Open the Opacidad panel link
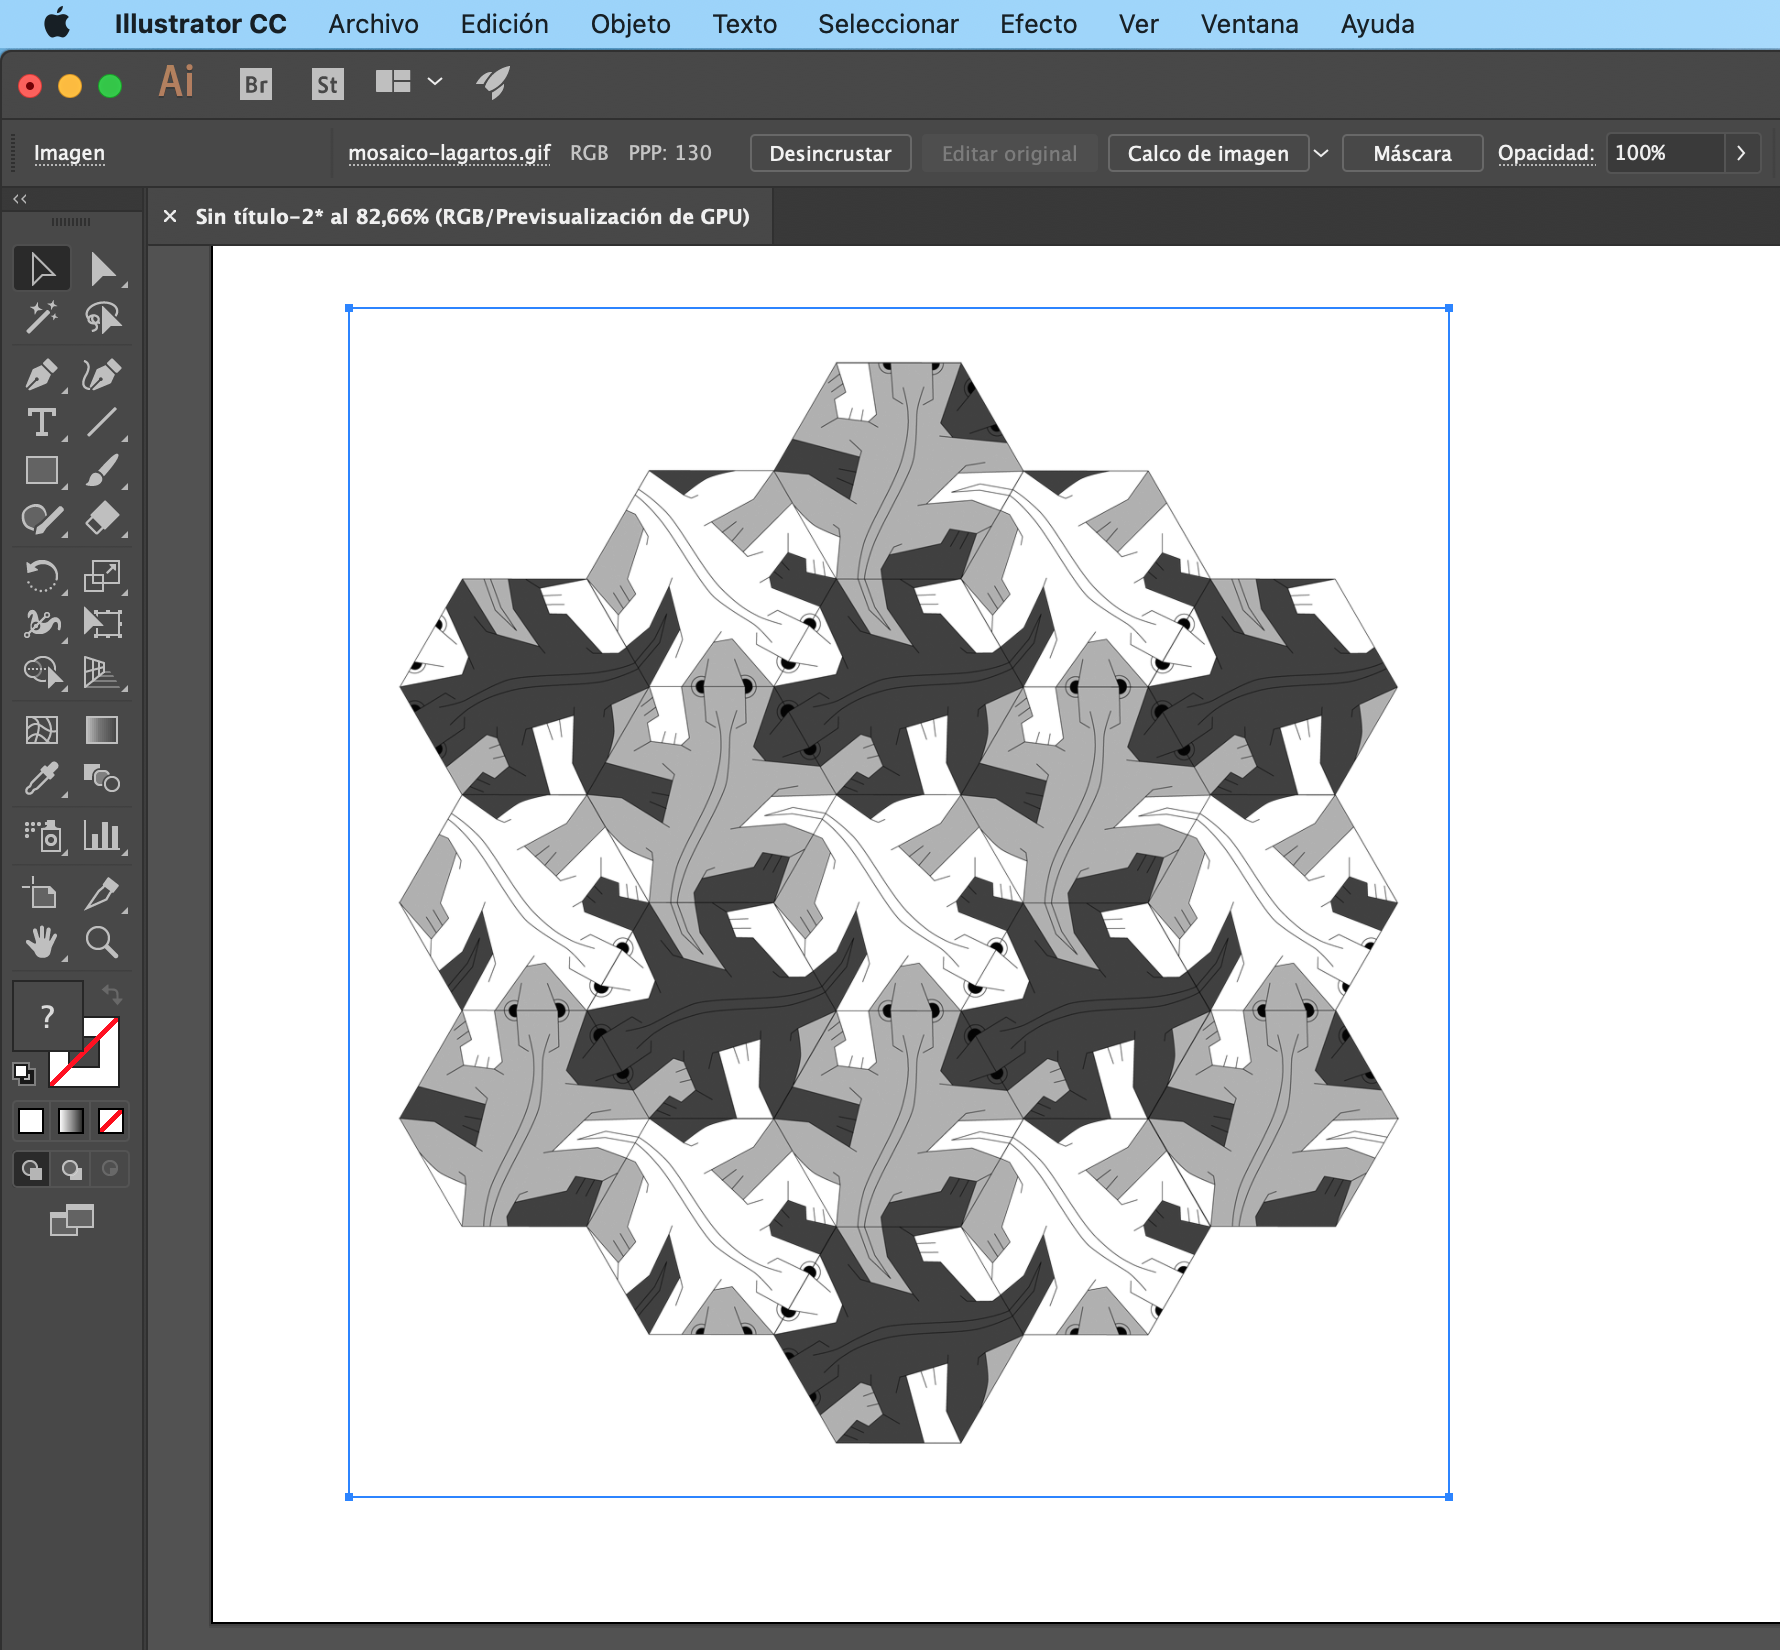 tap(1546, 153)
